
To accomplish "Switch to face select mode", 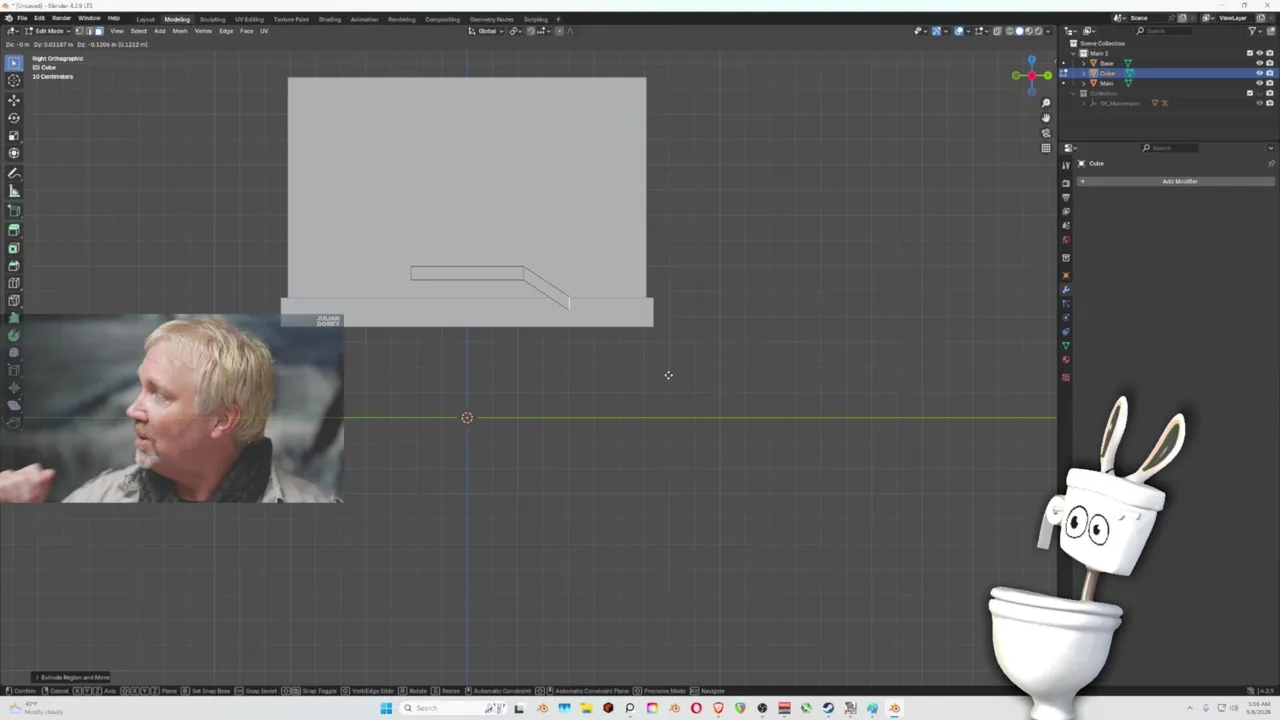I will pos(99,31).
